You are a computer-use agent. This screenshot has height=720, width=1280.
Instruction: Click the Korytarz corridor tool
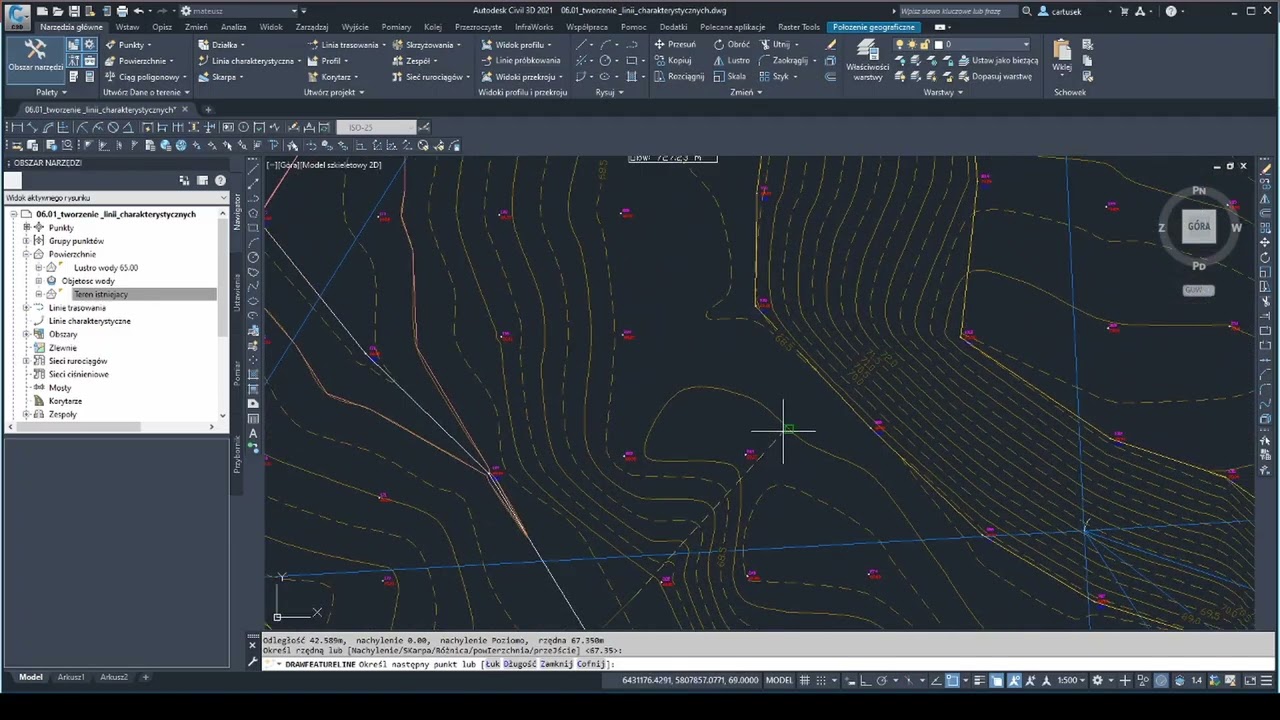[331, 77]
